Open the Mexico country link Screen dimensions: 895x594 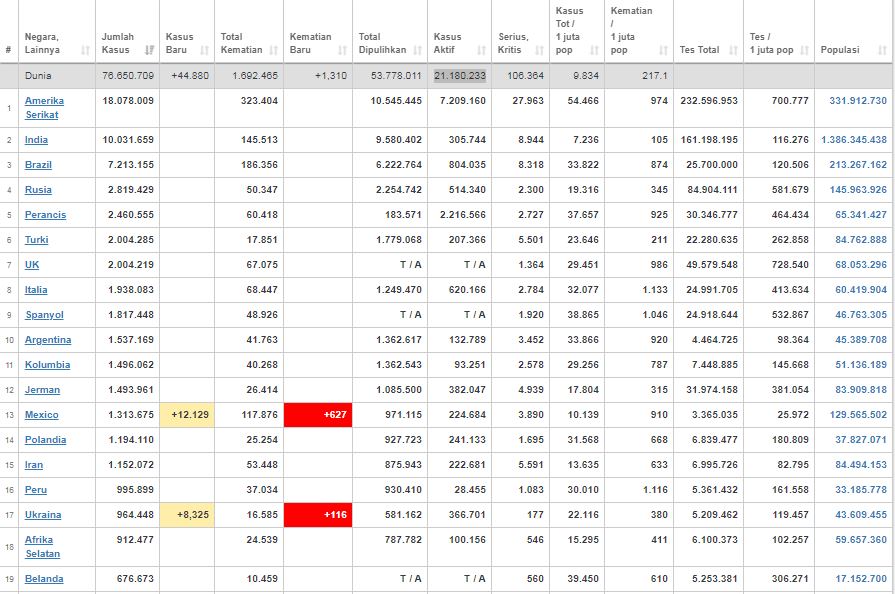click(42, 415)
